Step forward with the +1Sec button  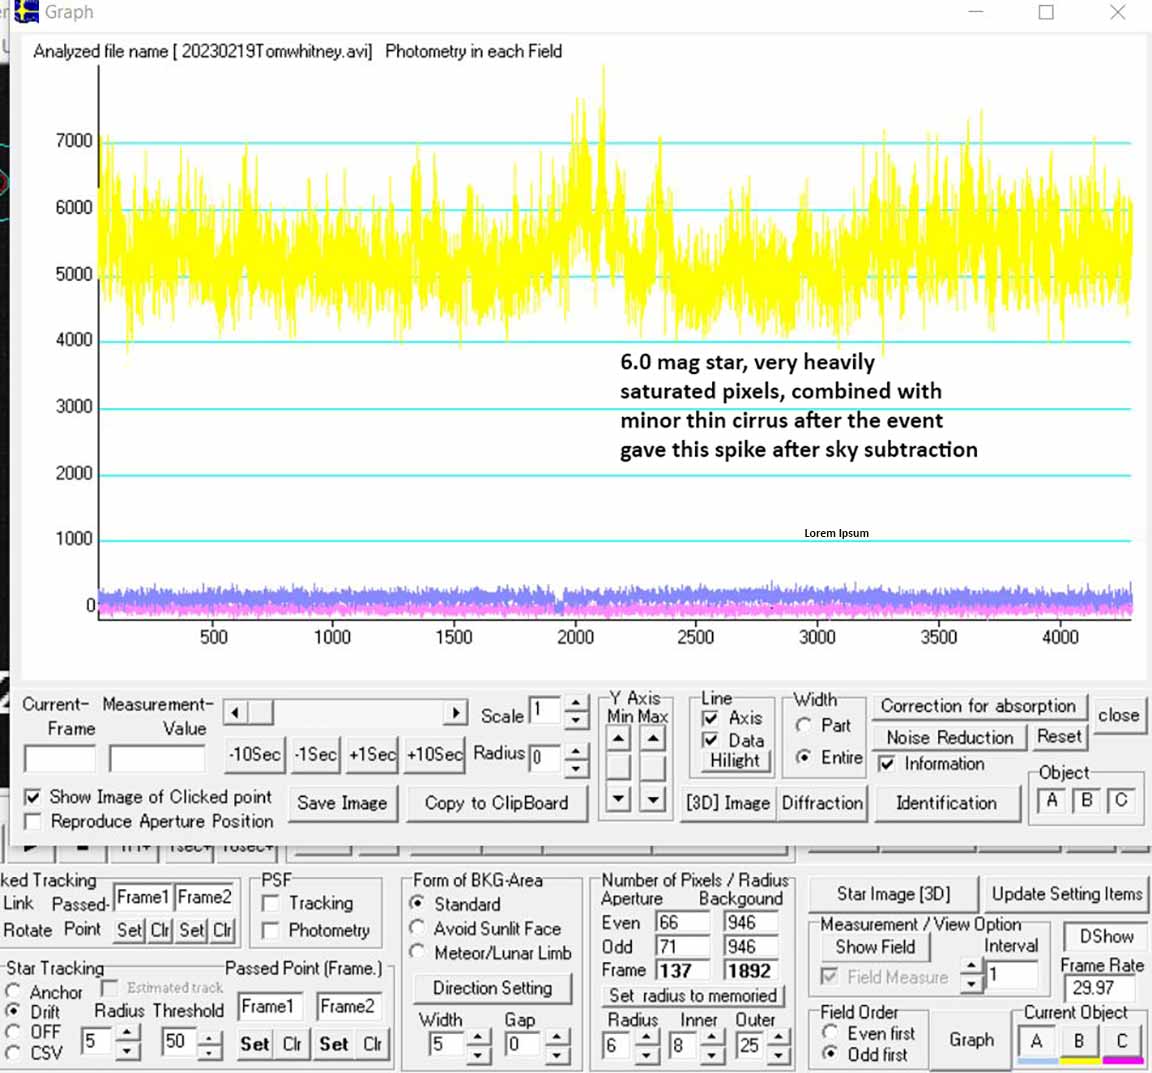(x=372, y=755)
